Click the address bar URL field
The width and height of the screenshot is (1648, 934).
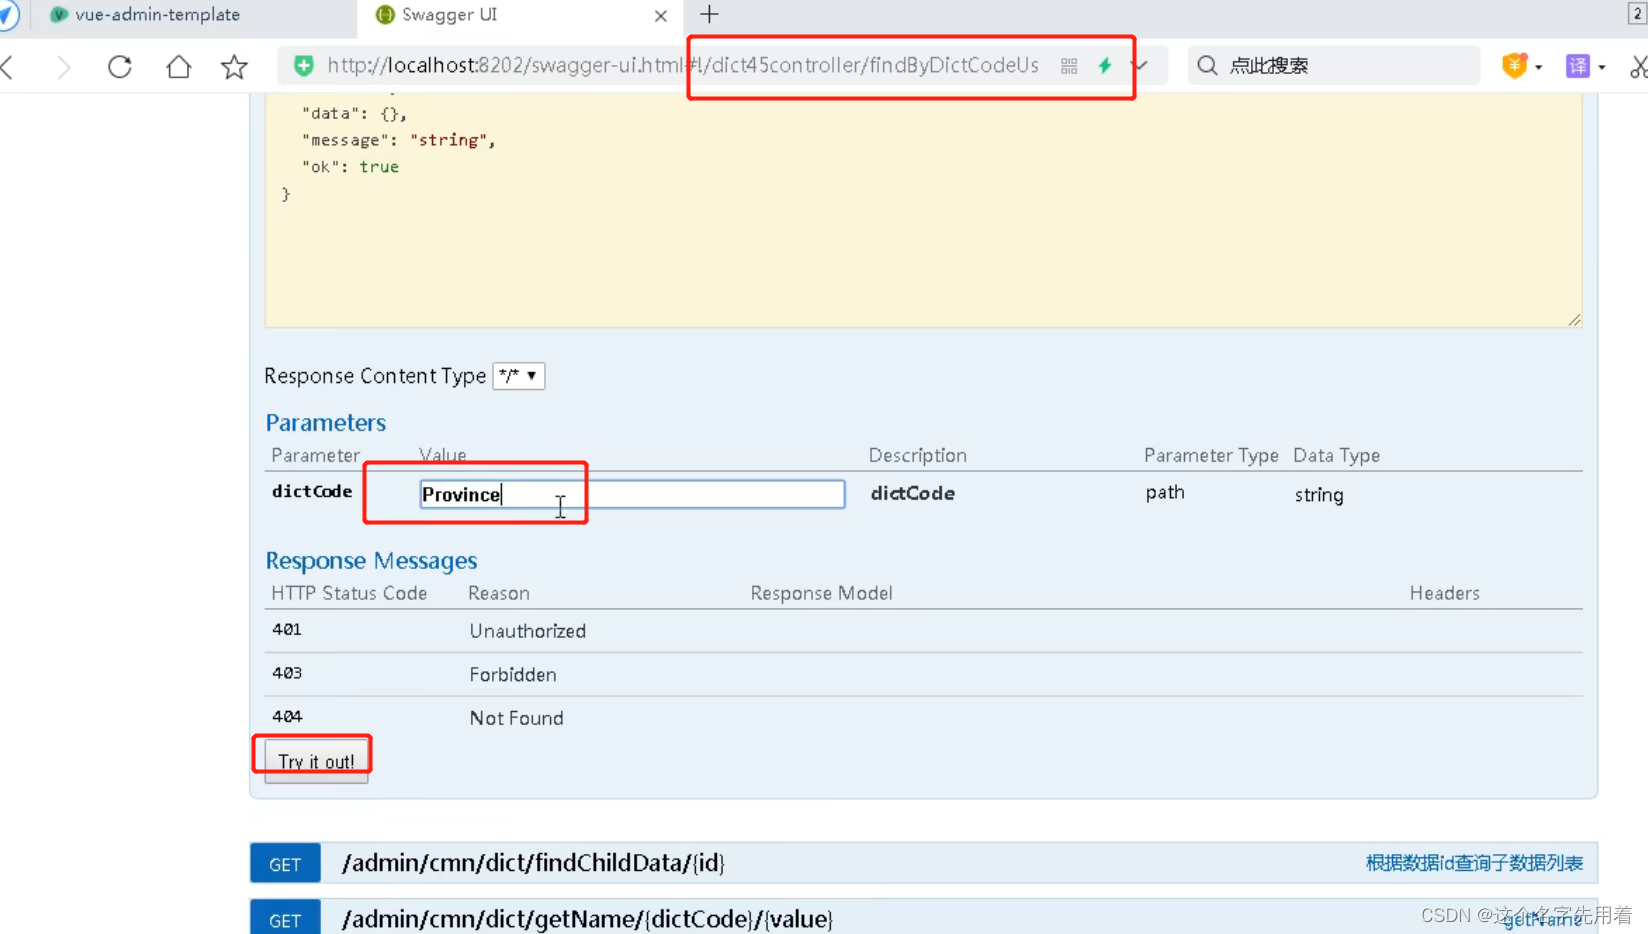tap(683, 66)
